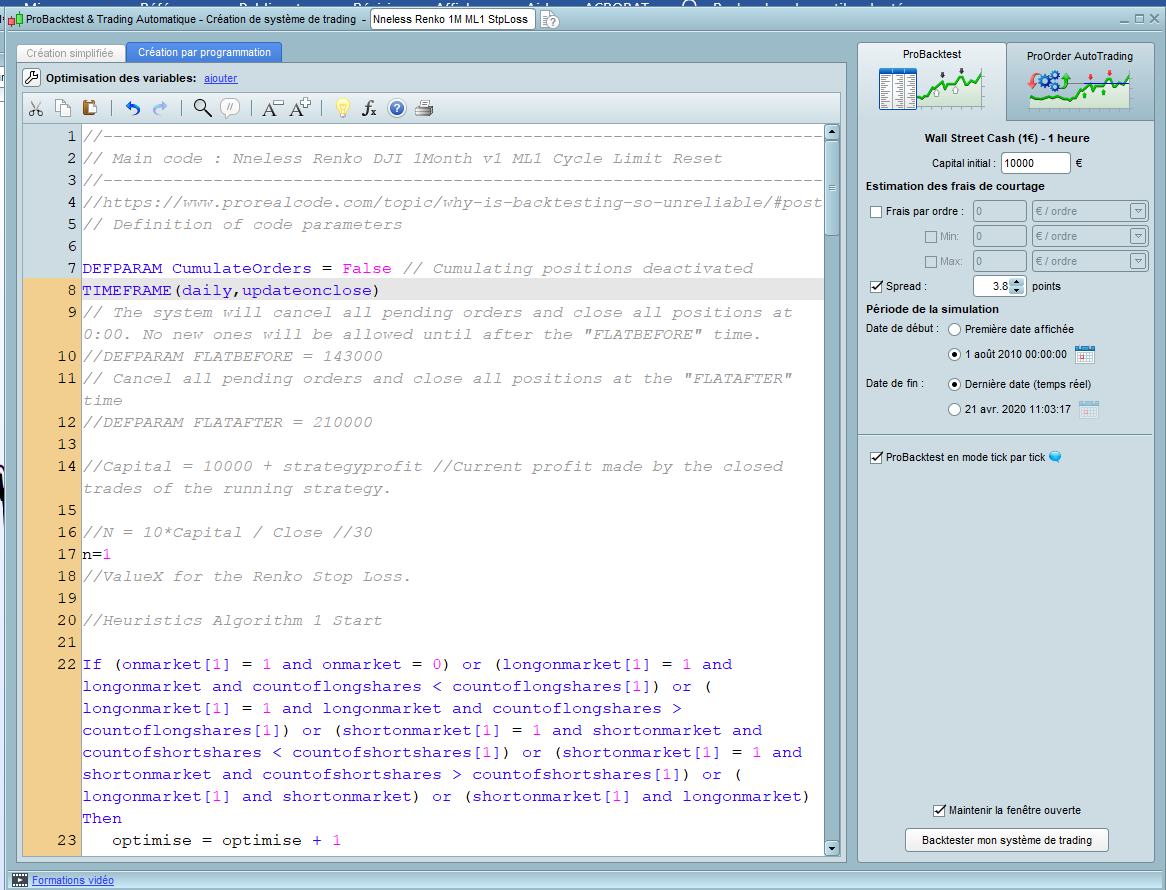Open the search magnifier tool
Viewport: 1166px width, 890px height.
point(202,109)
